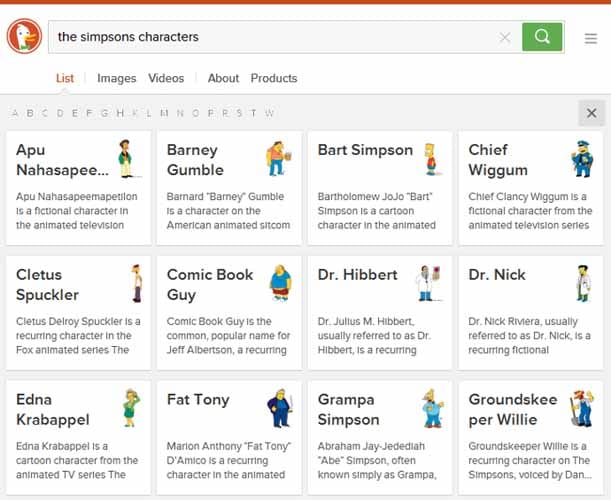Viewport: 611px width, 500px height.
Task: Clear the search query with the X icon
Action: (505, 37)
